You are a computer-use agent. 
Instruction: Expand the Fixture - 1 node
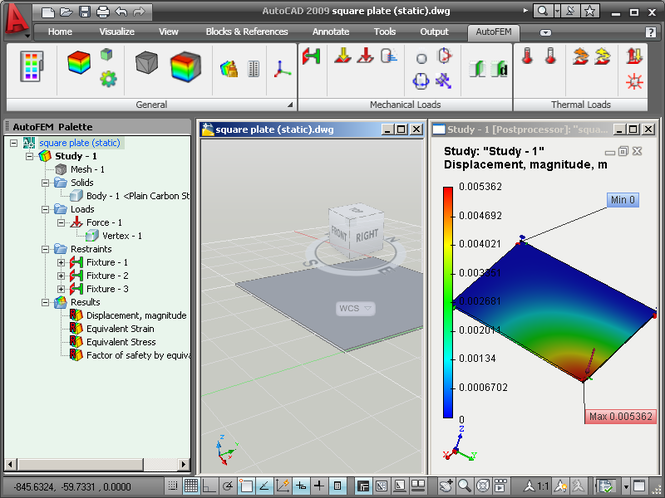61,263
